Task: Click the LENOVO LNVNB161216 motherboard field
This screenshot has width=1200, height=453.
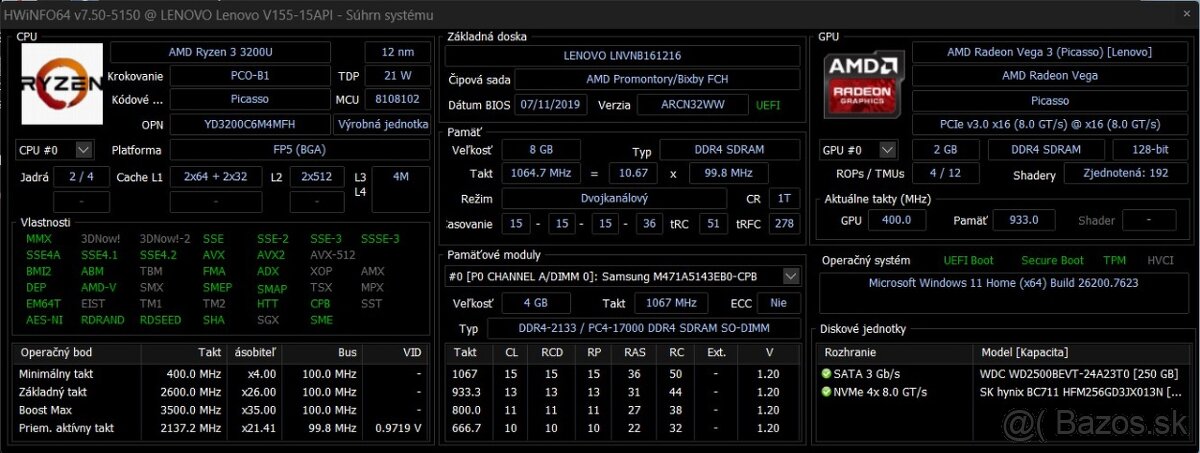Action: pos(622,56)
